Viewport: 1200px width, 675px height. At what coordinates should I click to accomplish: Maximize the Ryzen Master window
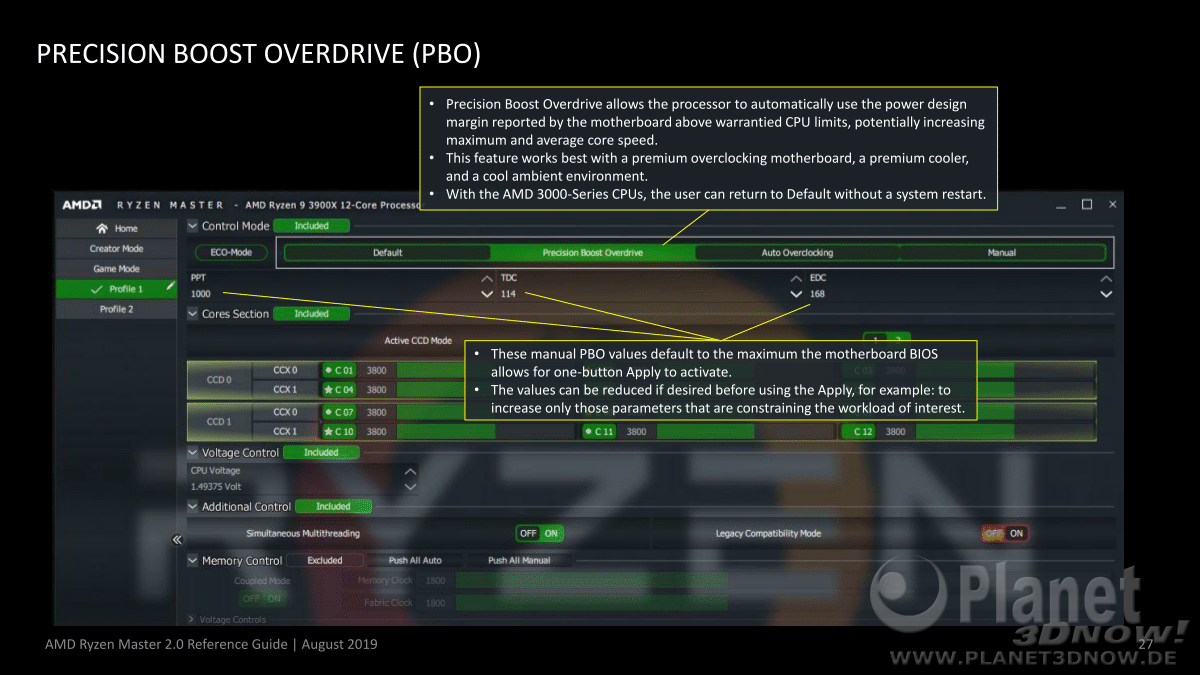tap(1087, 204)
